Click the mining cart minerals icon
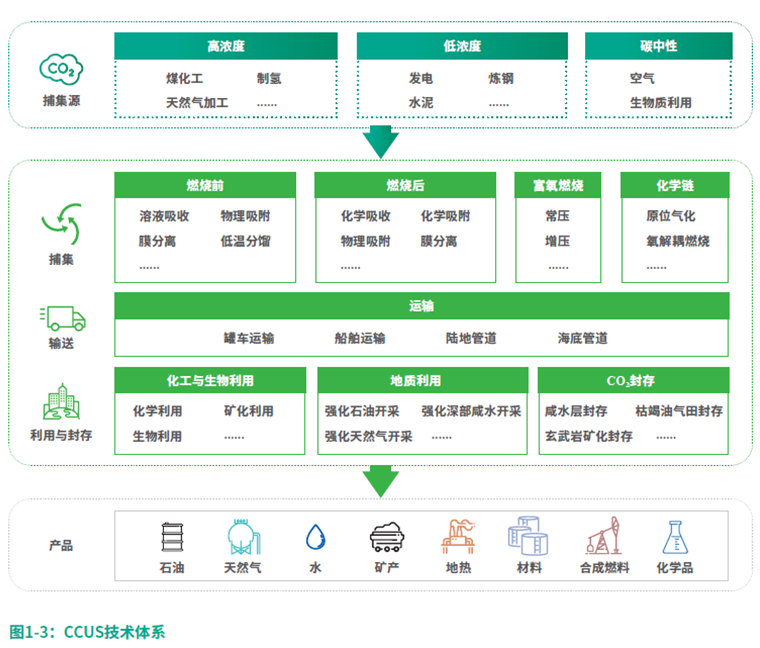760x648 pixels. click(386, 538)
